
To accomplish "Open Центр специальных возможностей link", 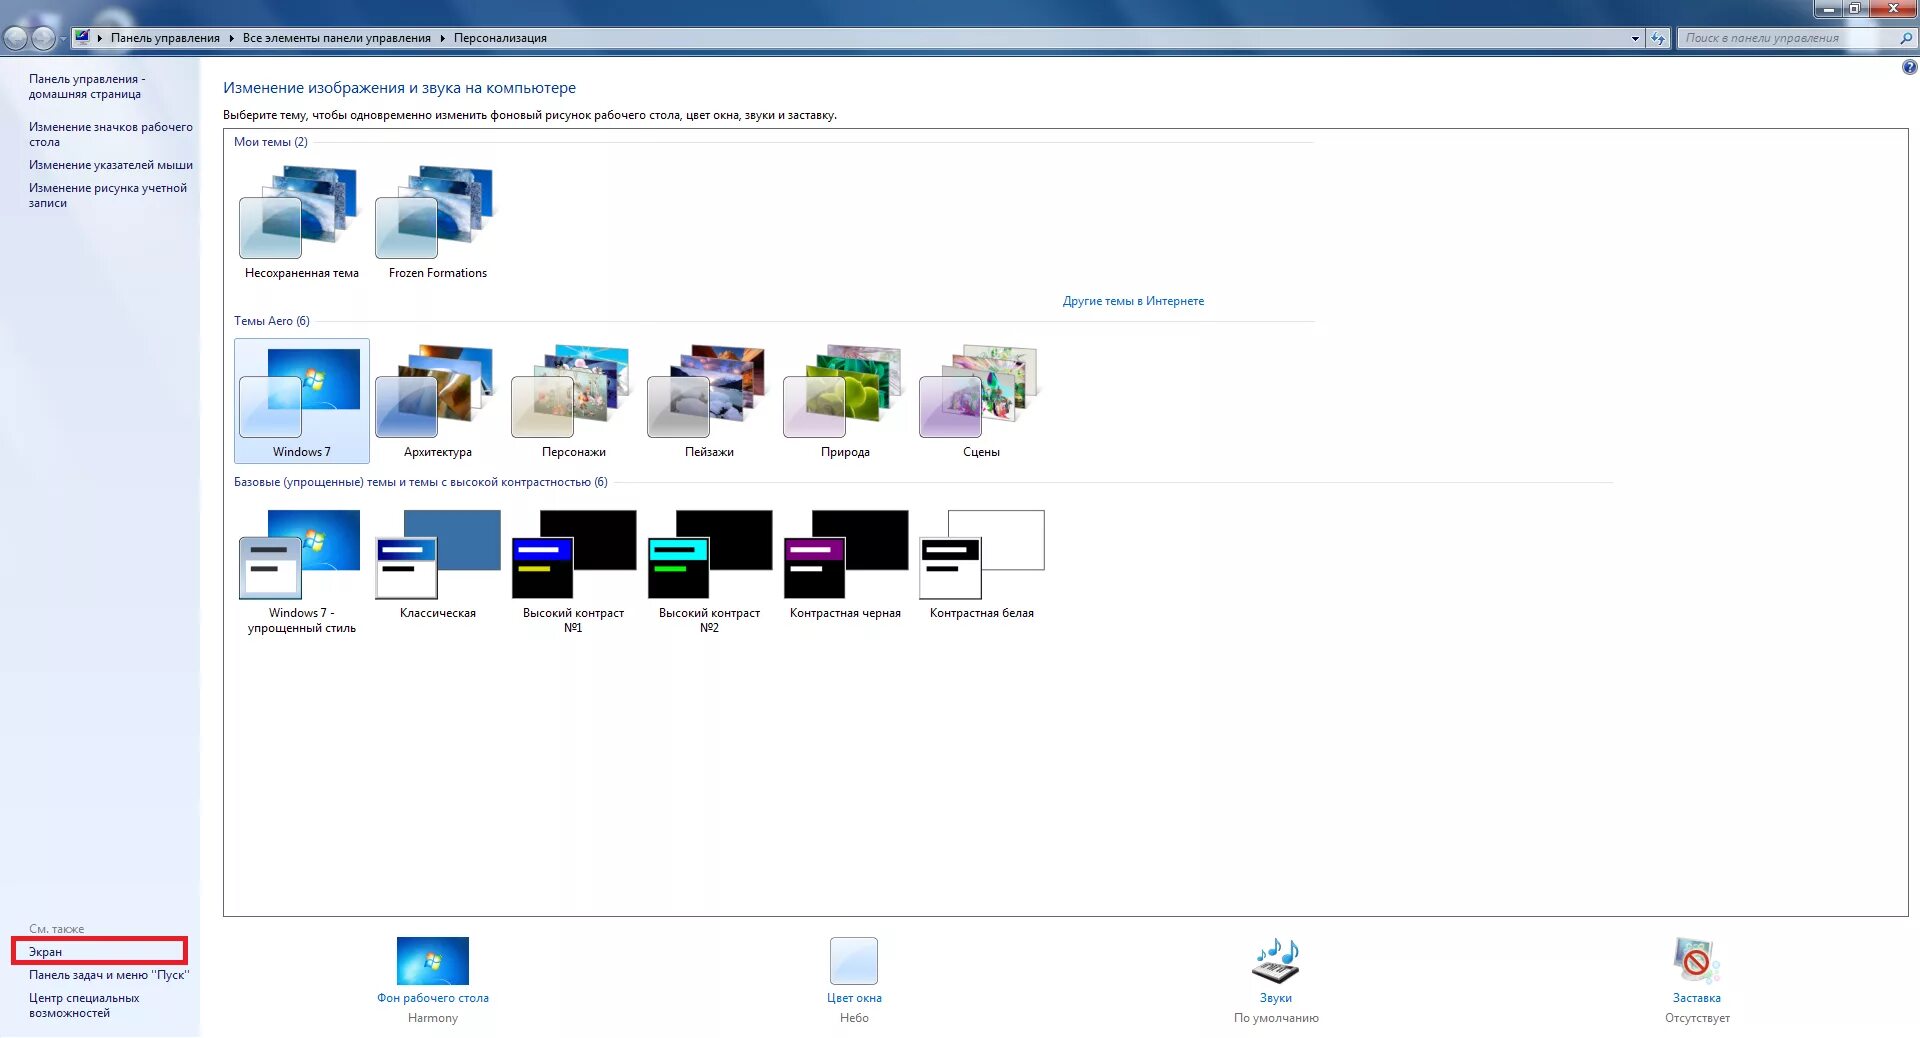I will coord(84,1005).
